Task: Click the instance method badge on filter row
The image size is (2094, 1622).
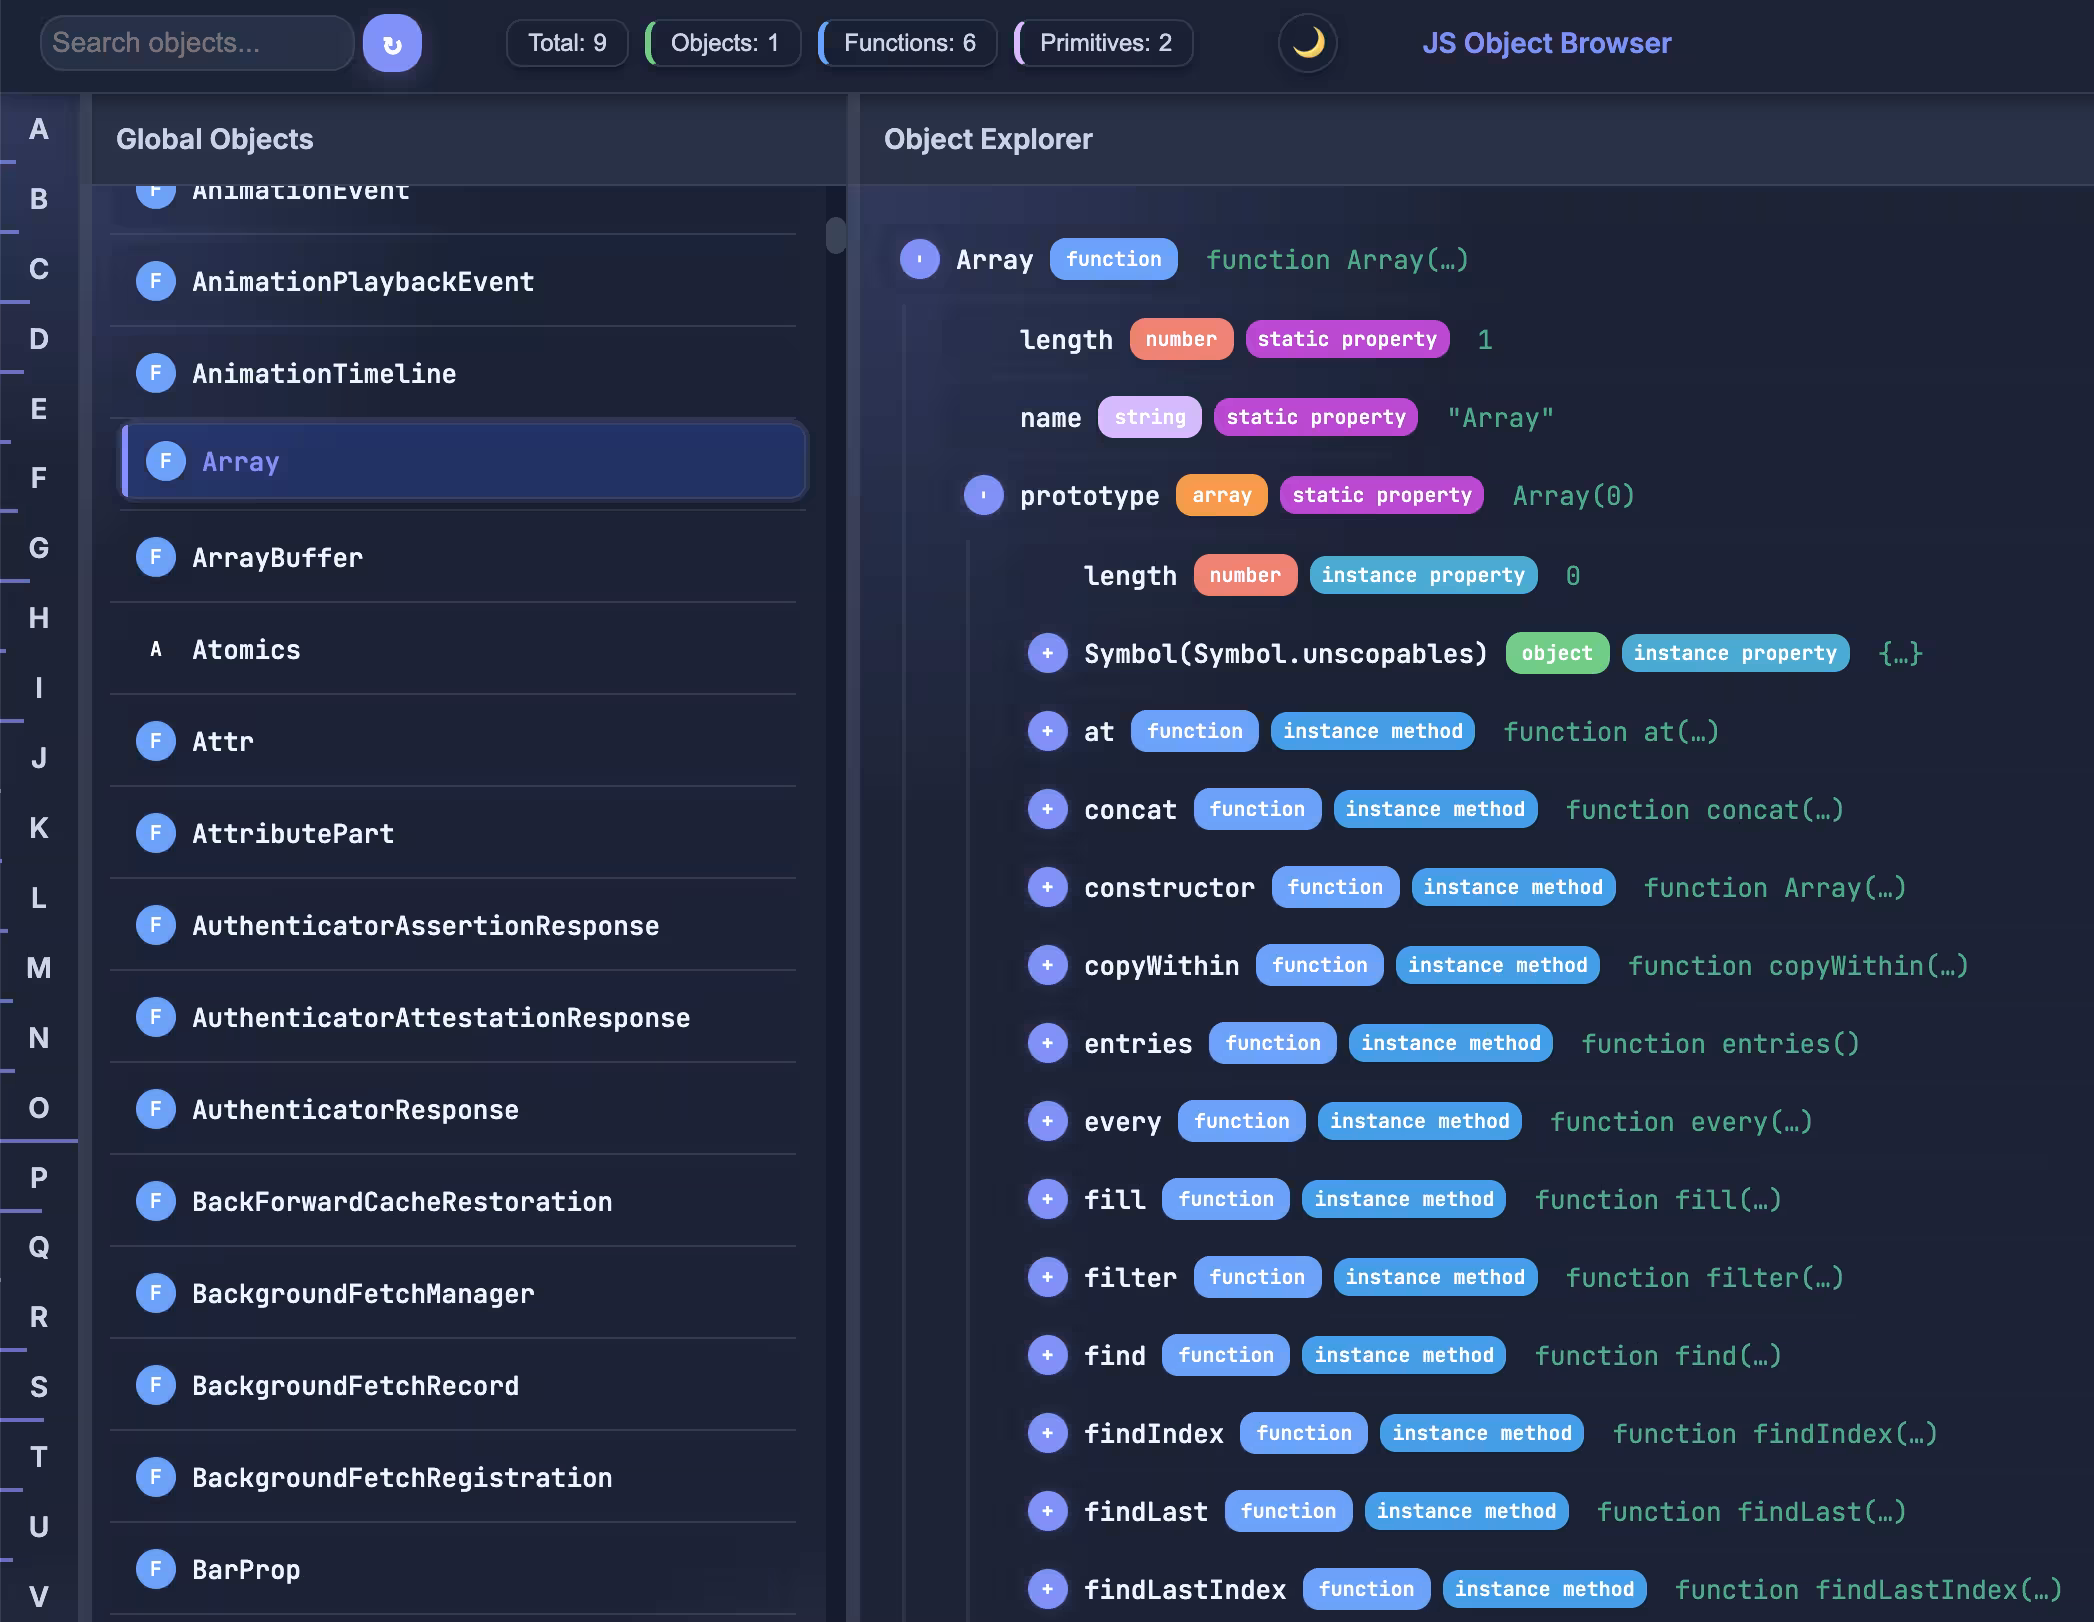Action: [x=1434, y=1277]
